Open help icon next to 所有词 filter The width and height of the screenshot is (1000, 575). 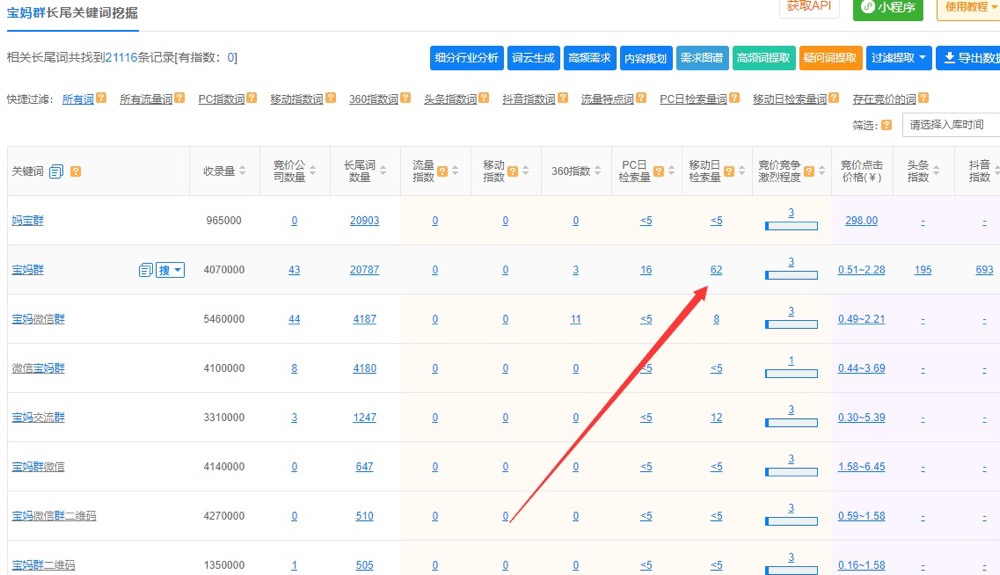[101, 98]
